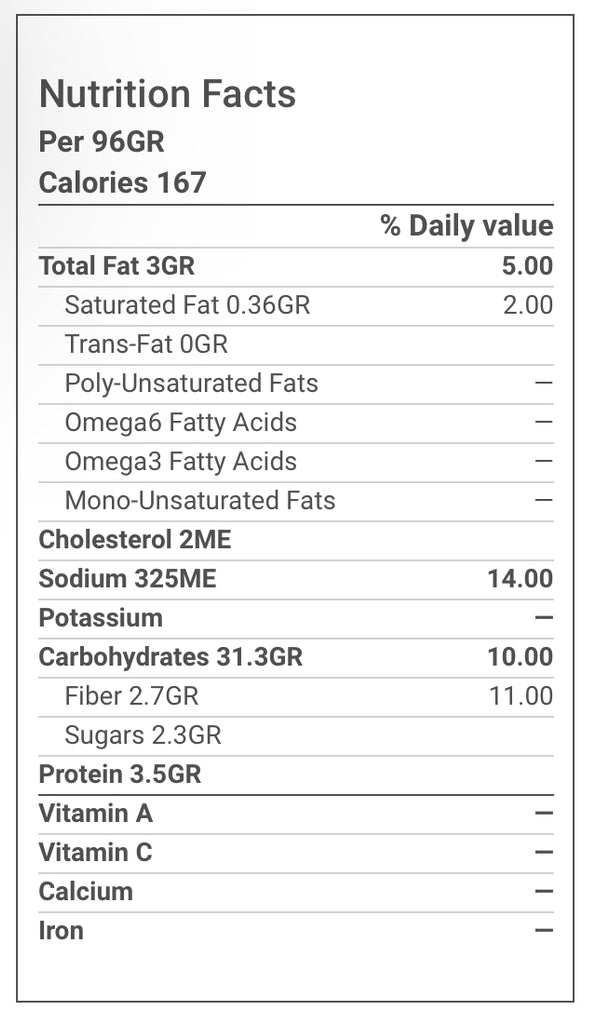Select the Potassium row
The height and width of the screenshot is (1024, 597).
(296, 618)
